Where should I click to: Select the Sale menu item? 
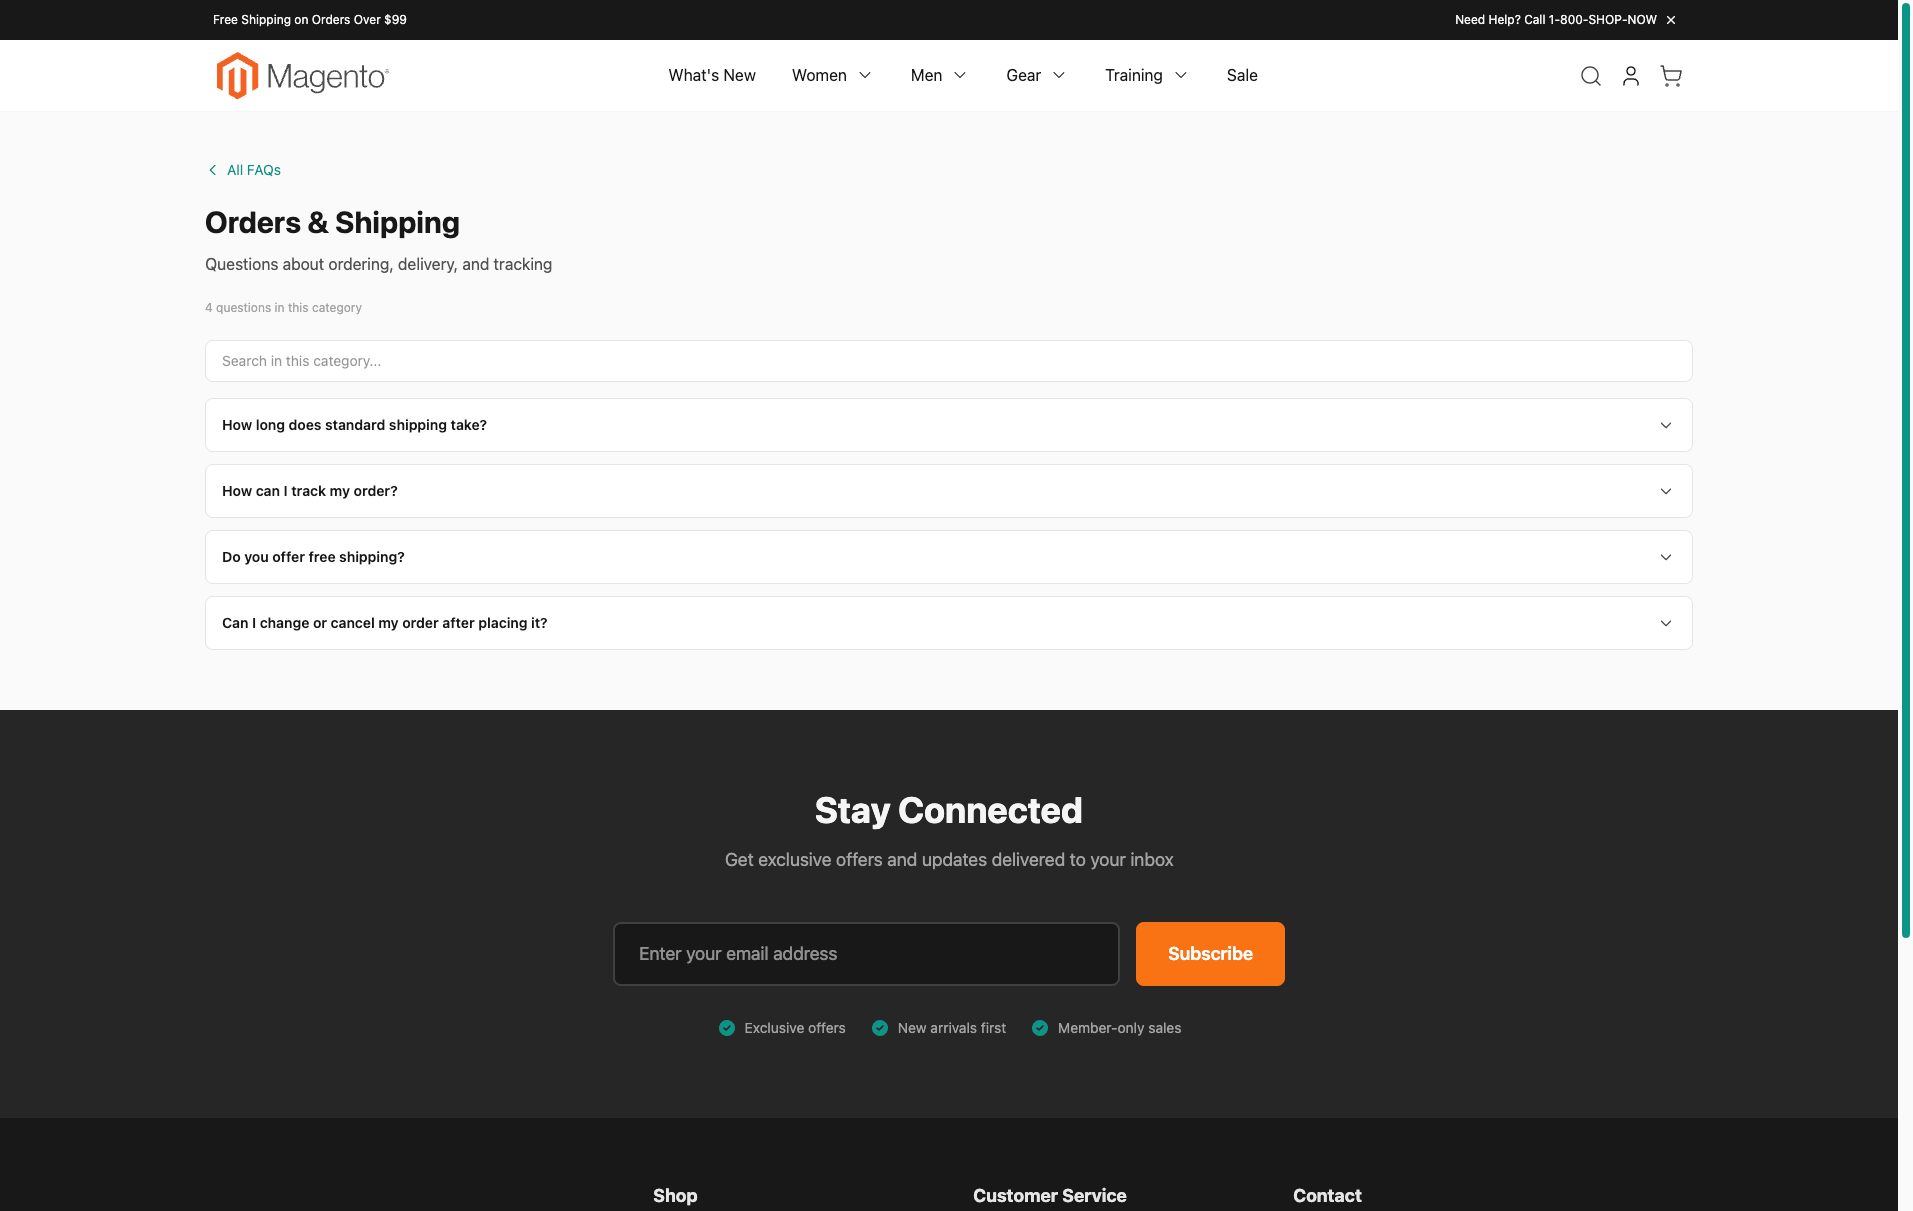click(x=1241, y=75)
